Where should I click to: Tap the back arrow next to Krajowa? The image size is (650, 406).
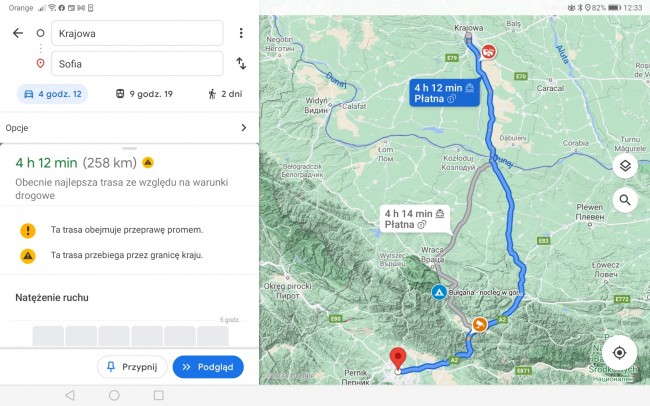[x=18, y=33]
